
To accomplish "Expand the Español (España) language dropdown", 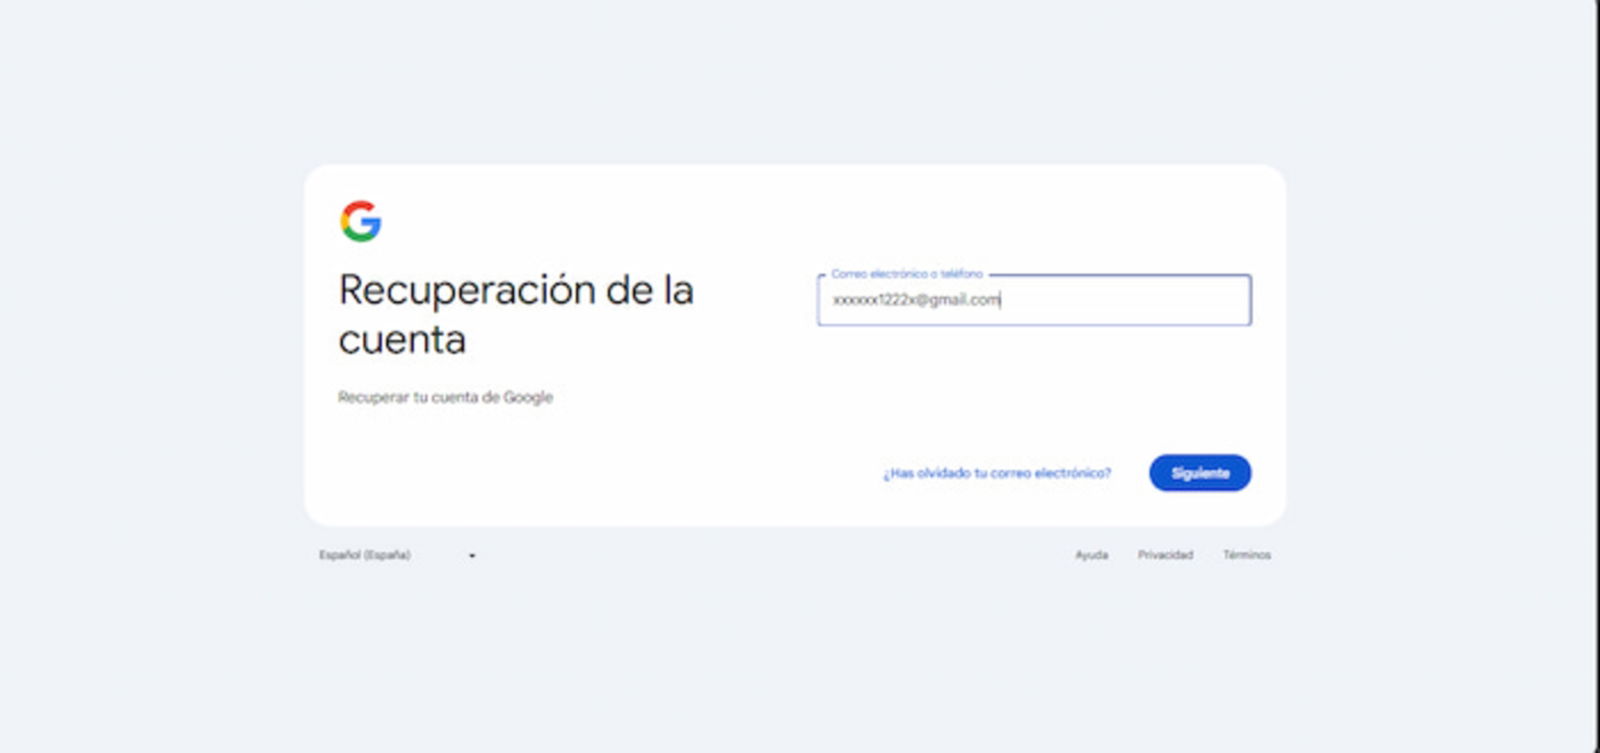I will (x=398, y=555).
